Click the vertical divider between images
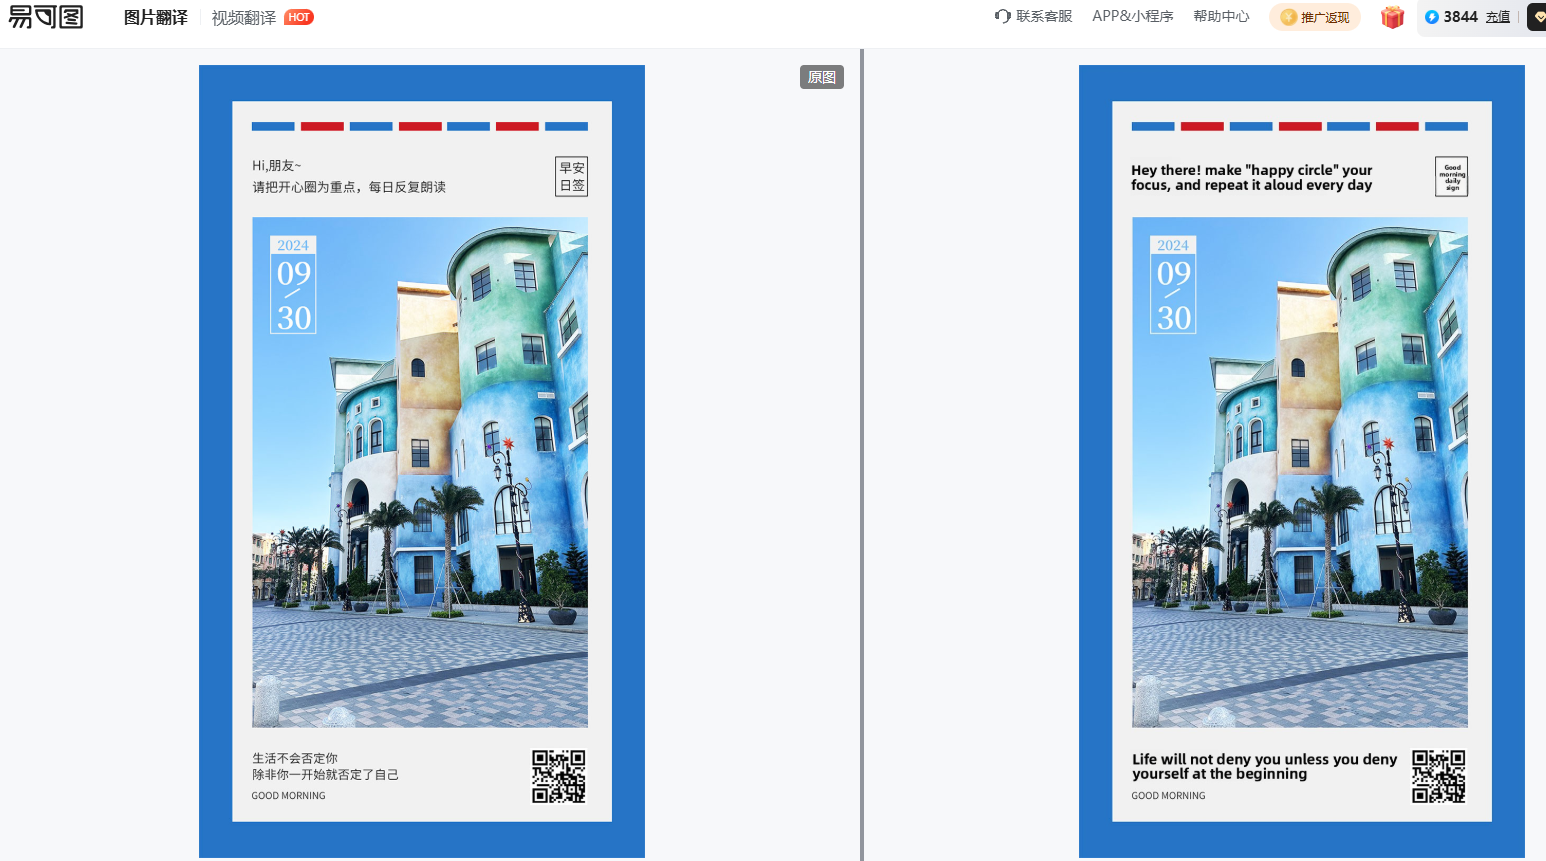This screenshot has width=1546, height=861. pos(861,455)
